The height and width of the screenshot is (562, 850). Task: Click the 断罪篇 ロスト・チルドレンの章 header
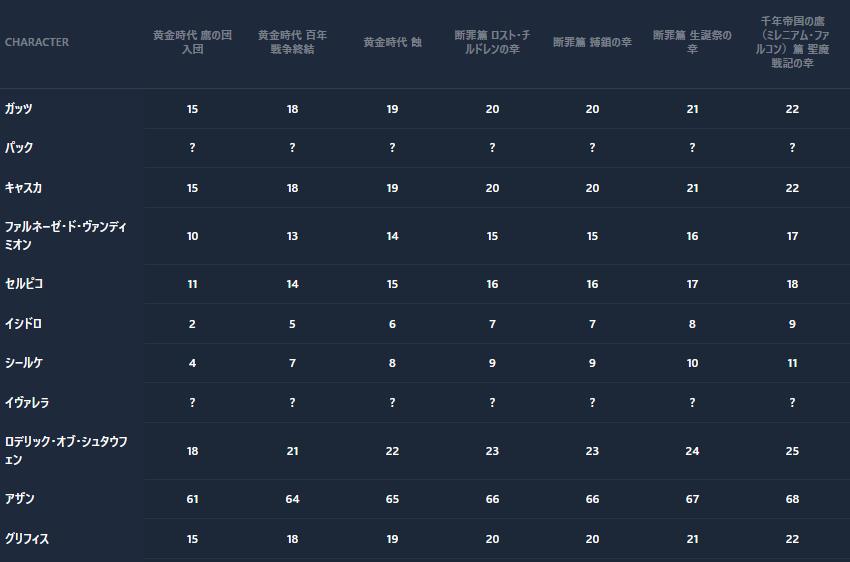(492, 42)
